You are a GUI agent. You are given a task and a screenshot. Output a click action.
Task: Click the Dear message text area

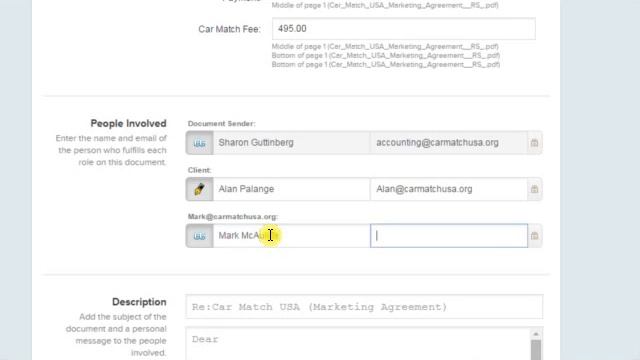358,344
